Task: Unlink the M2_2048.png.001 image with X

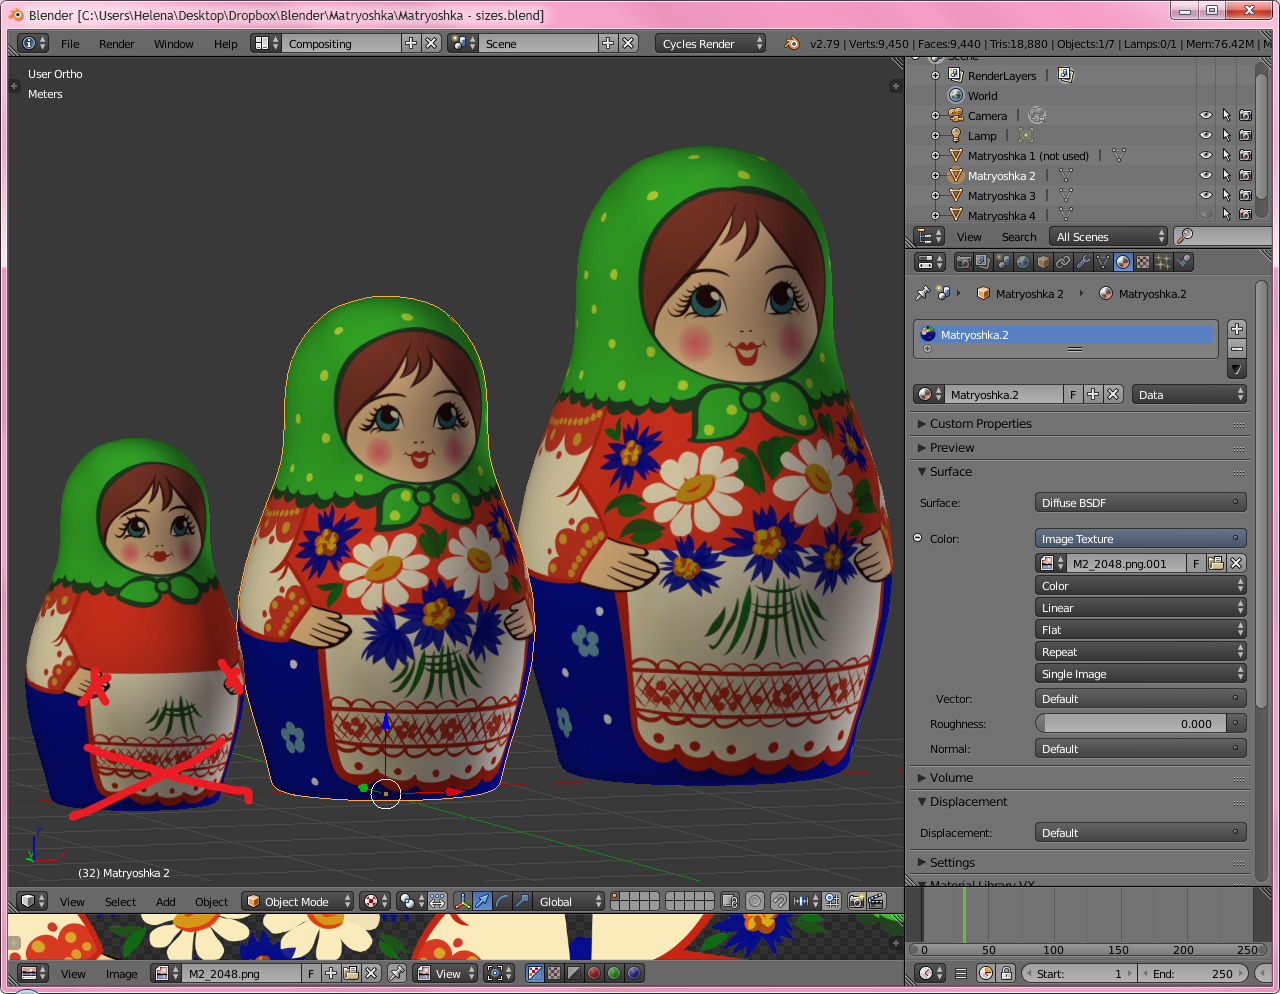Action: 1236,563
